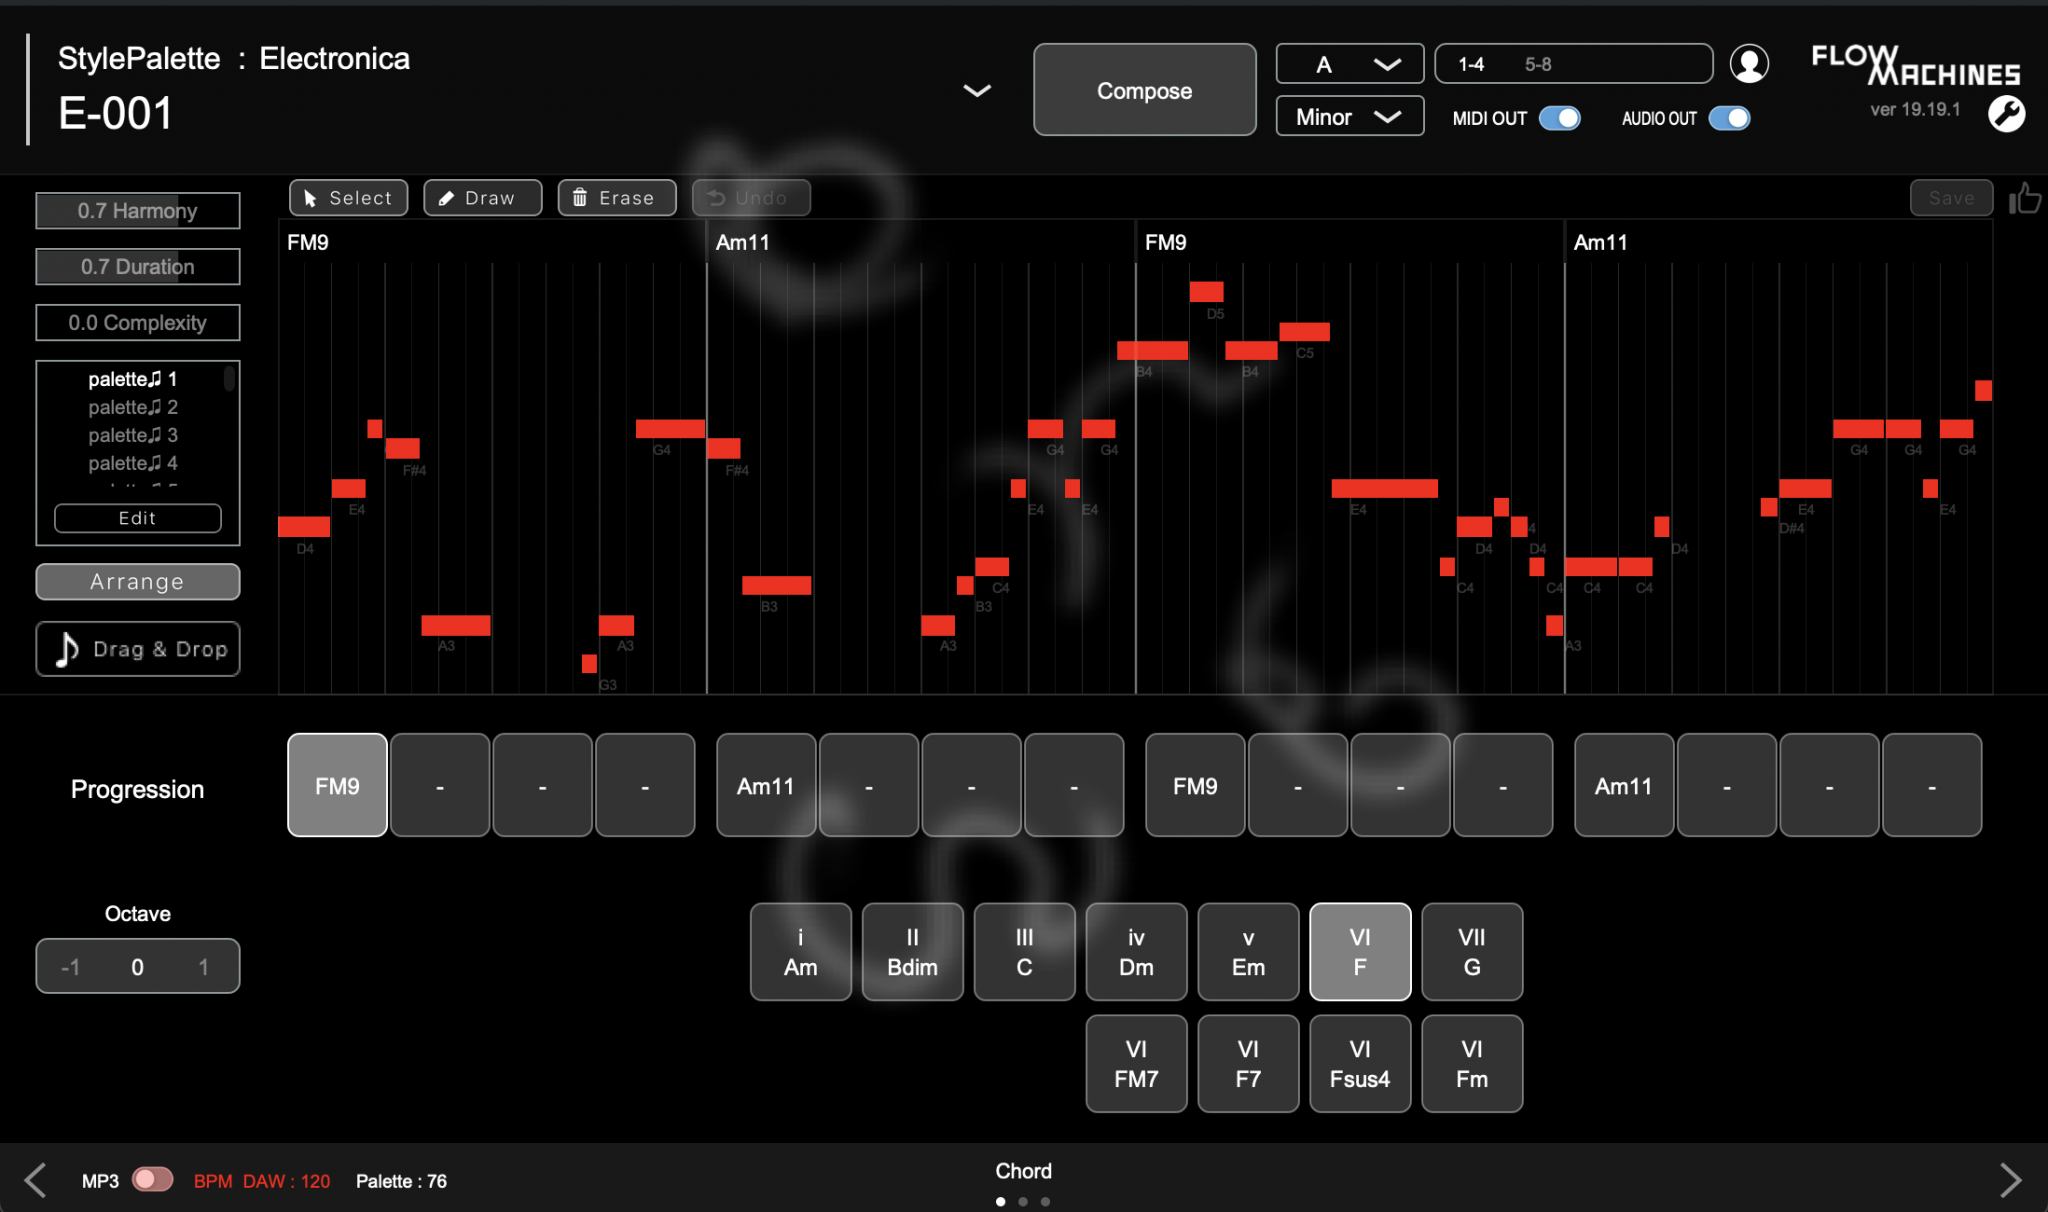
Task: Open the key dropdown showing A
Action: click(1350, 64)
